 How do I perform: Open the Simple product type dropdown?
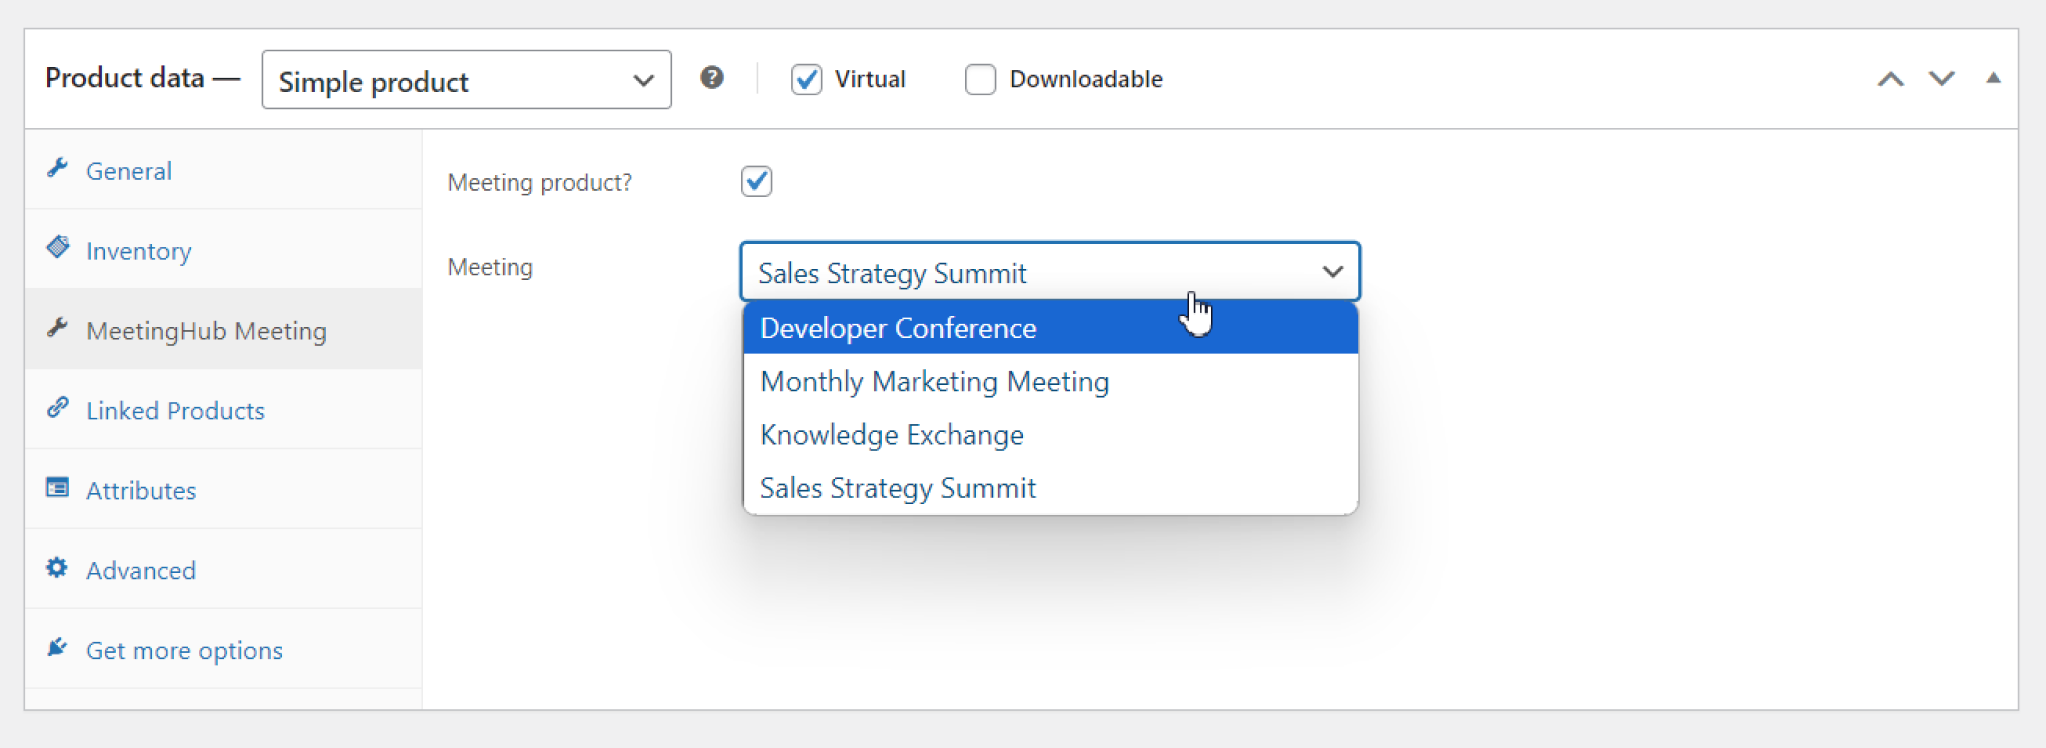[x=466, y=80]
